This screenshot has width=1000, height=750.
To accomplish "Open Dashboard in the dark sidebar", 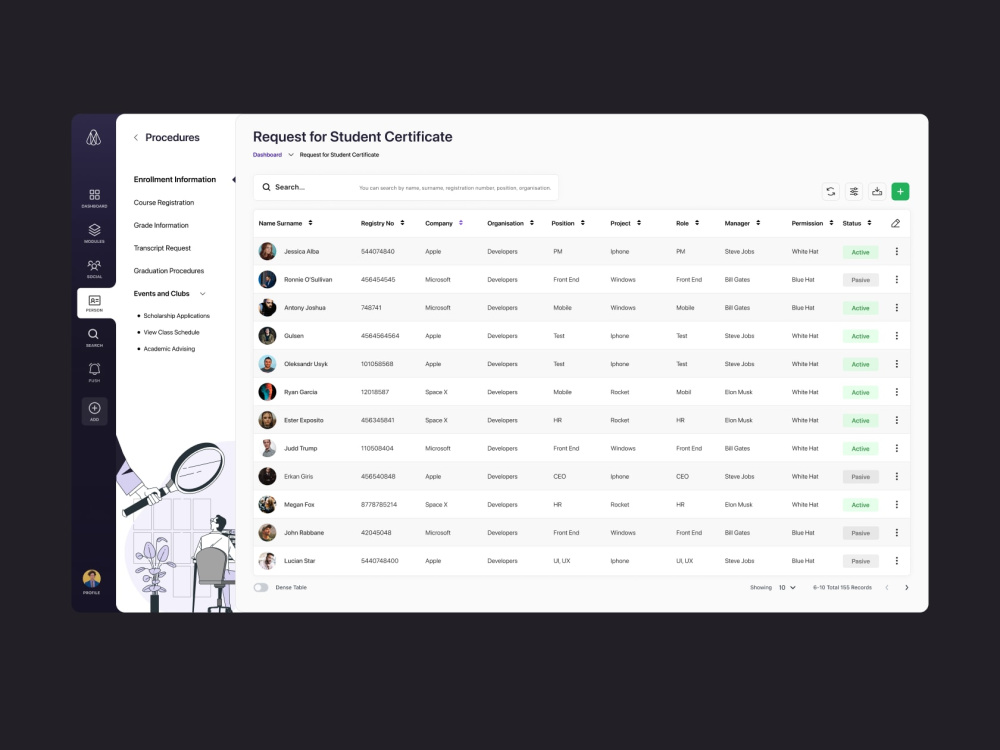I will coord(94,198).
